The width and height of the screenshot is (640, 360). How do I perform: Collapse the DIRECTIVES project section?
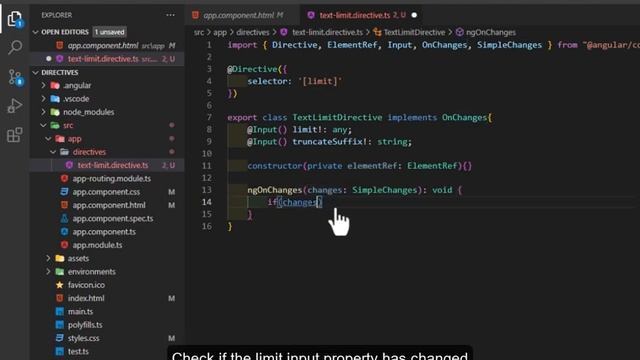click(36, 73)
